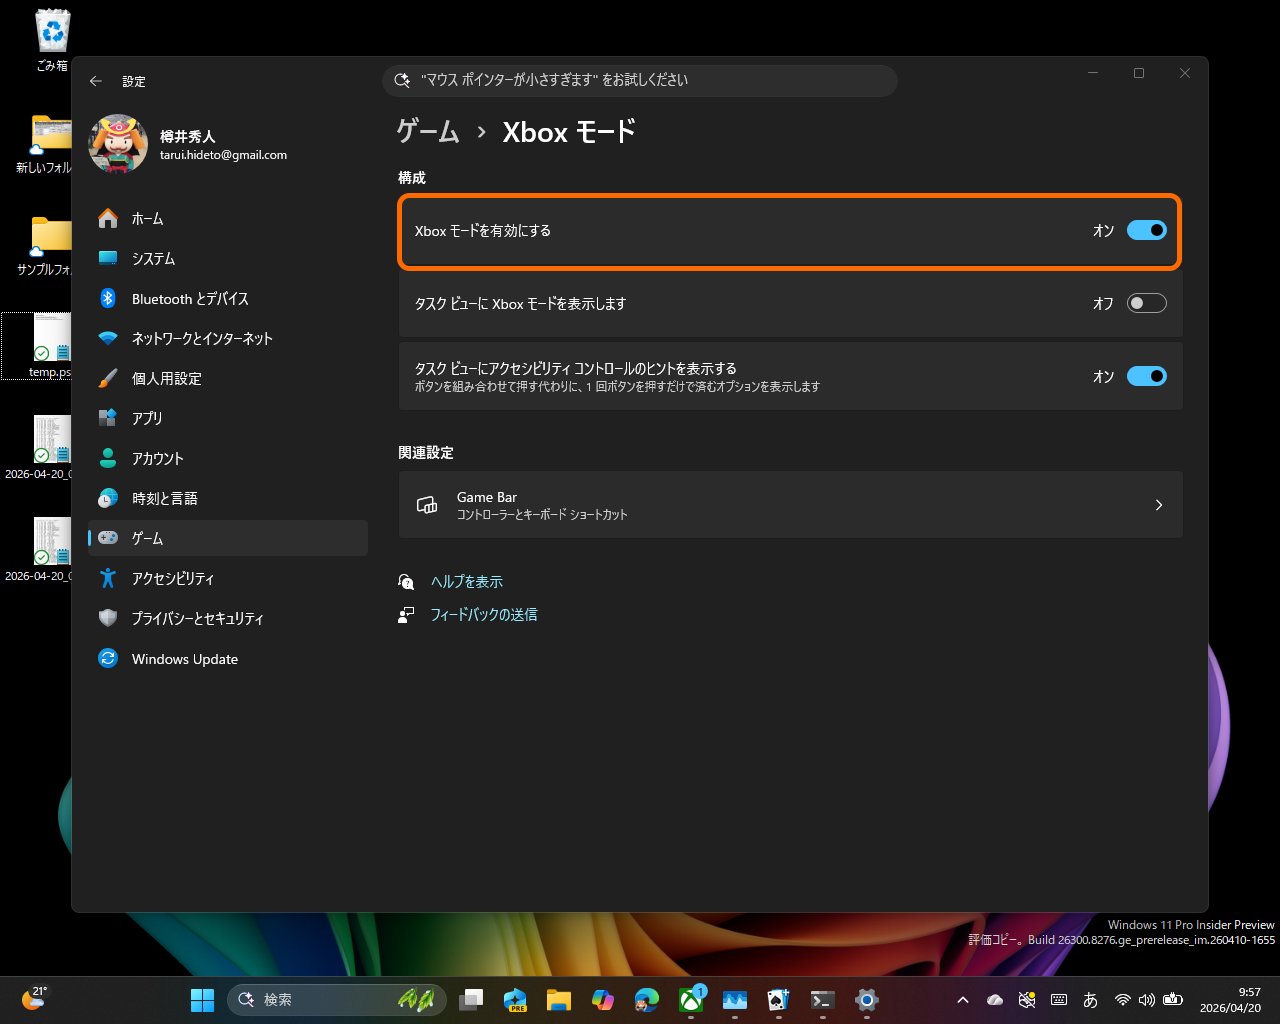Open the Photos app on the taskbar

tap(735, 999)
